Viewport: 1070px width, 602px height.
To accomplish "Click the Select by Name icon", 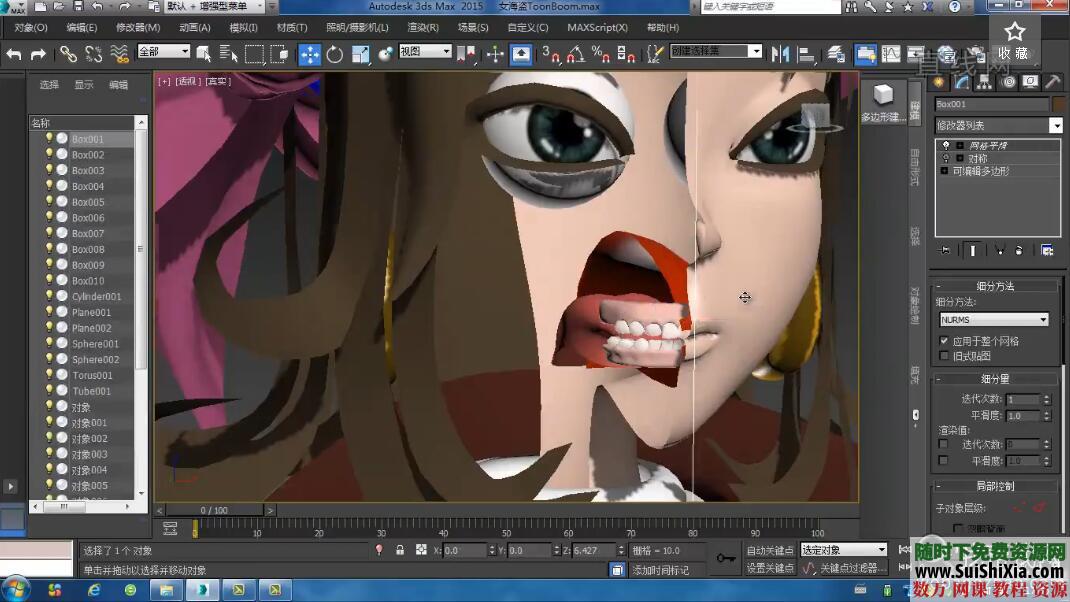I will (x=229, y=54).
